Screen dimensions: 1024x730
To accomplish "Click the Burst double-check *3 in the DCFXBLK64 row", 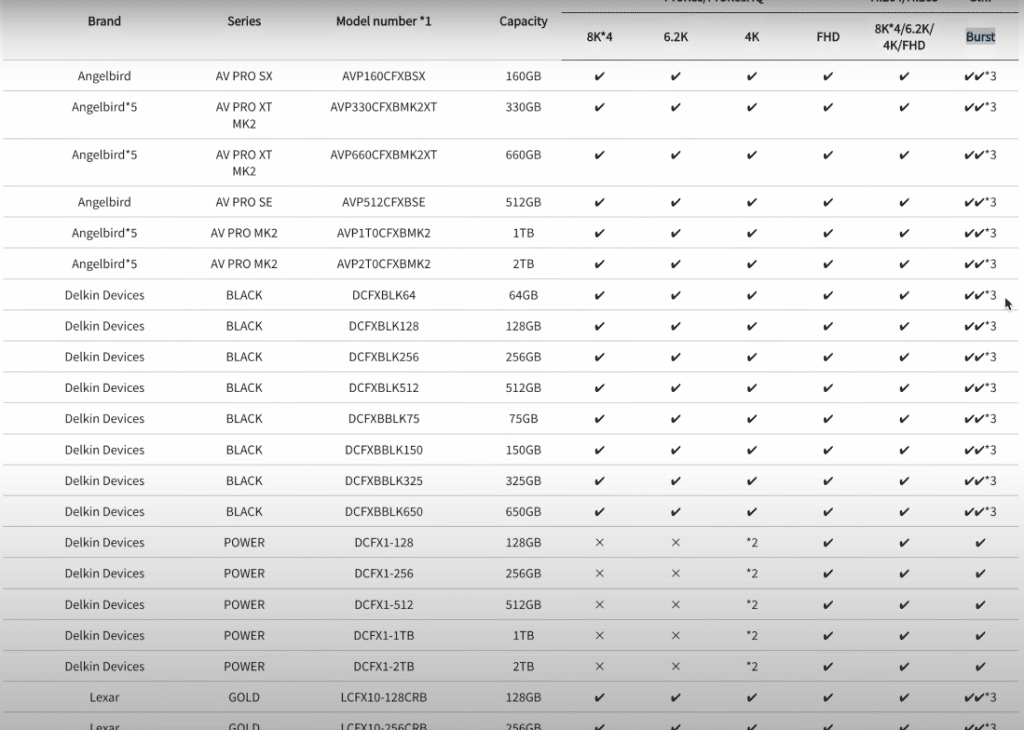I will [x=980, y=295].
